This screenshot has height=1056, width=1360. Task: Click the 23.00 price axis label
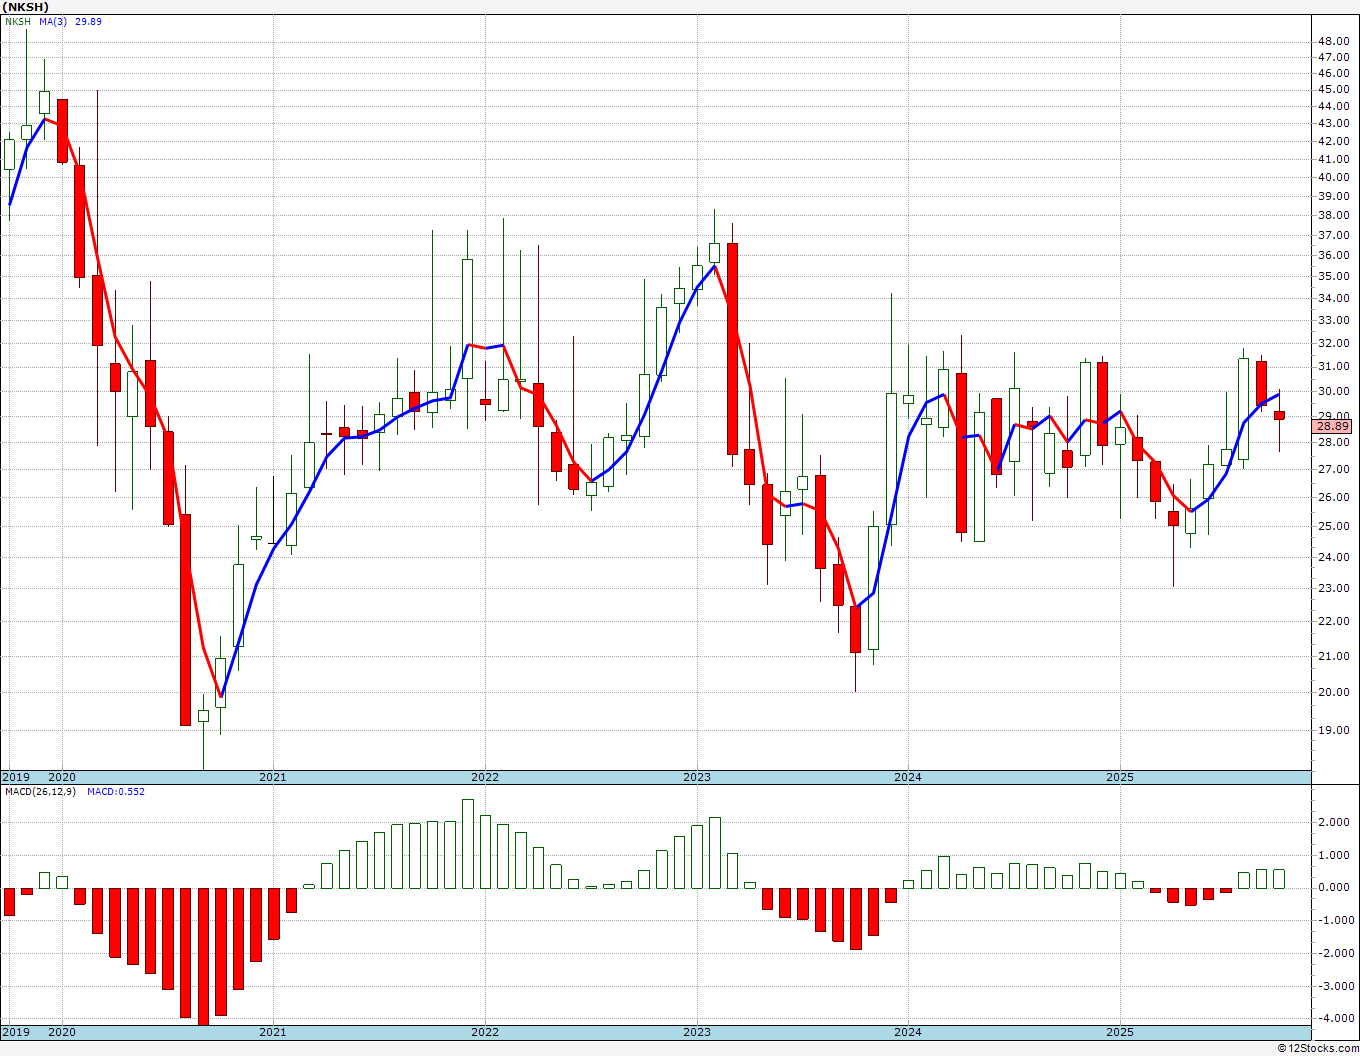(1333, 588)
